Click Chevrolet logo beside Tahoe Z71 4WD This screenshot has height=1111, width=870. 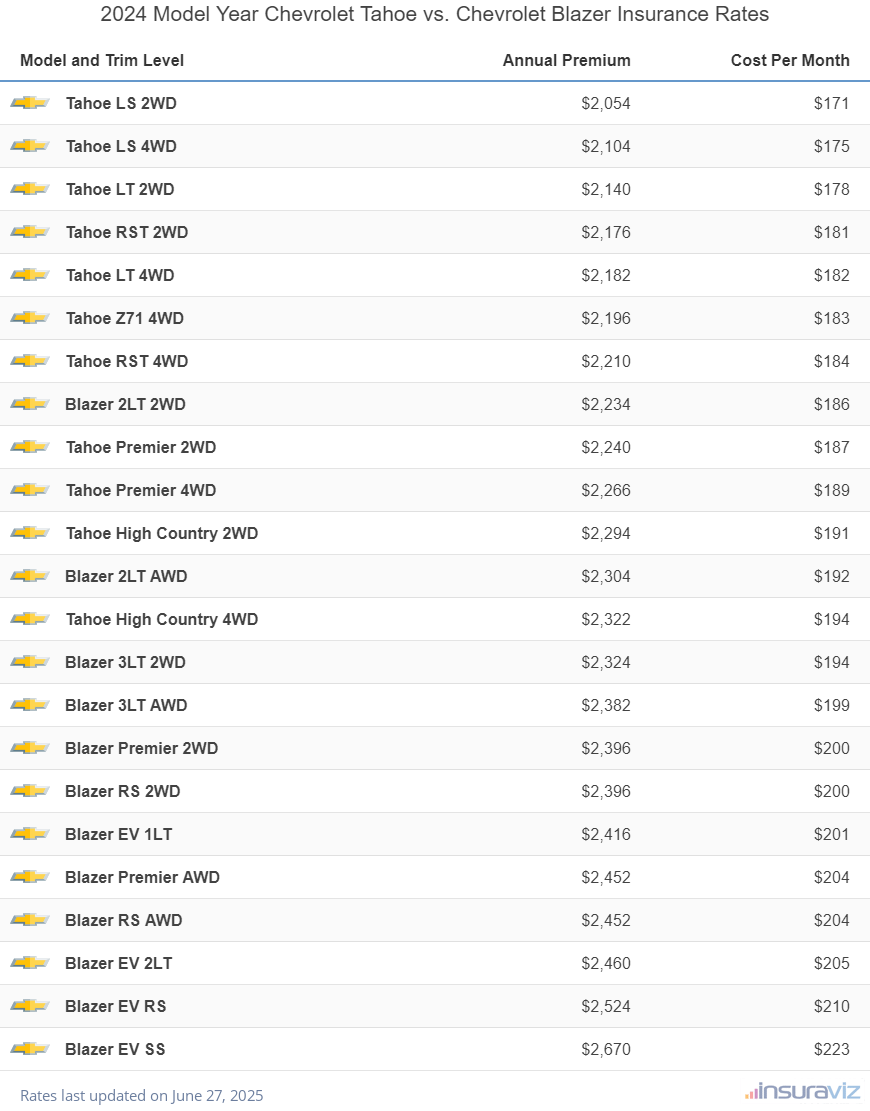pos(30,318)
